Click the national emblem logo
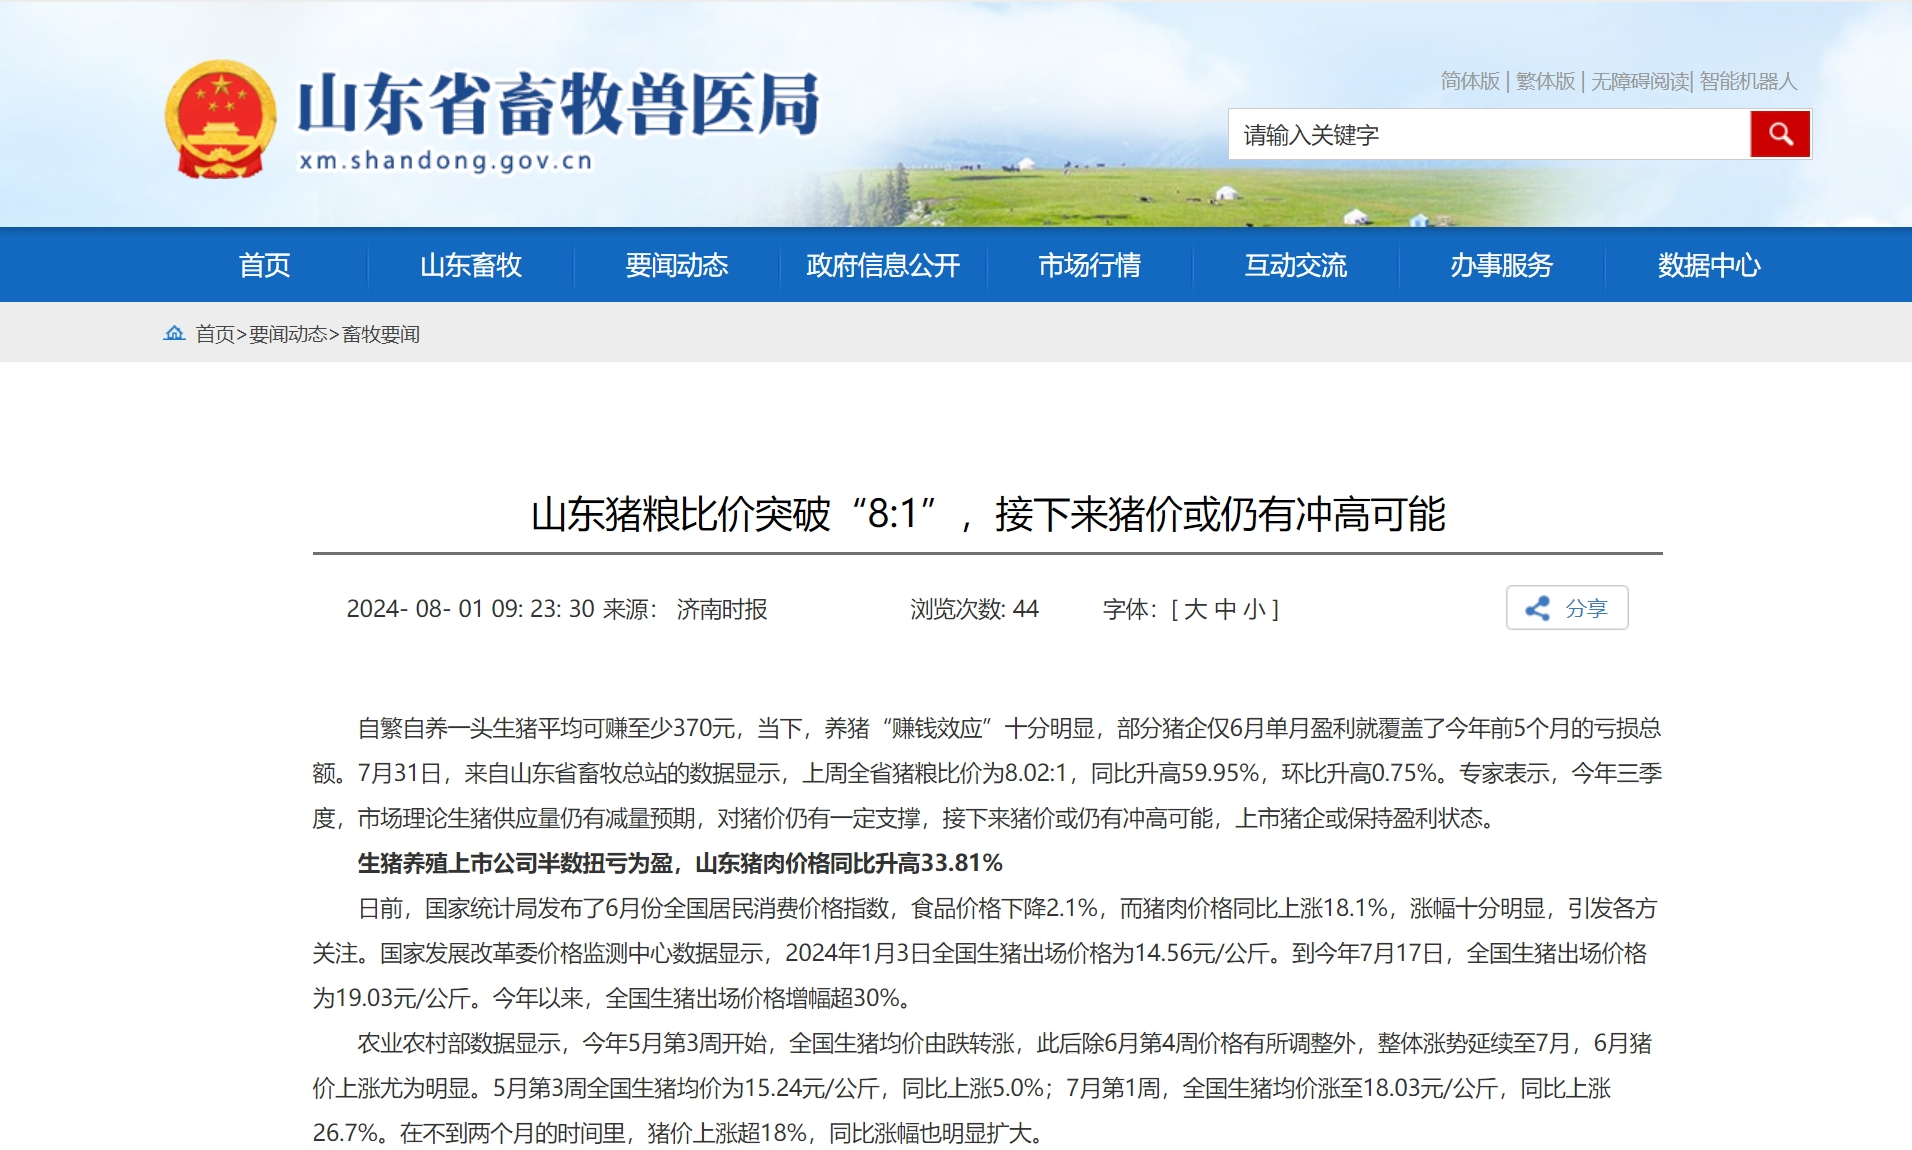1912x1150 pixels. click(220, 119)
